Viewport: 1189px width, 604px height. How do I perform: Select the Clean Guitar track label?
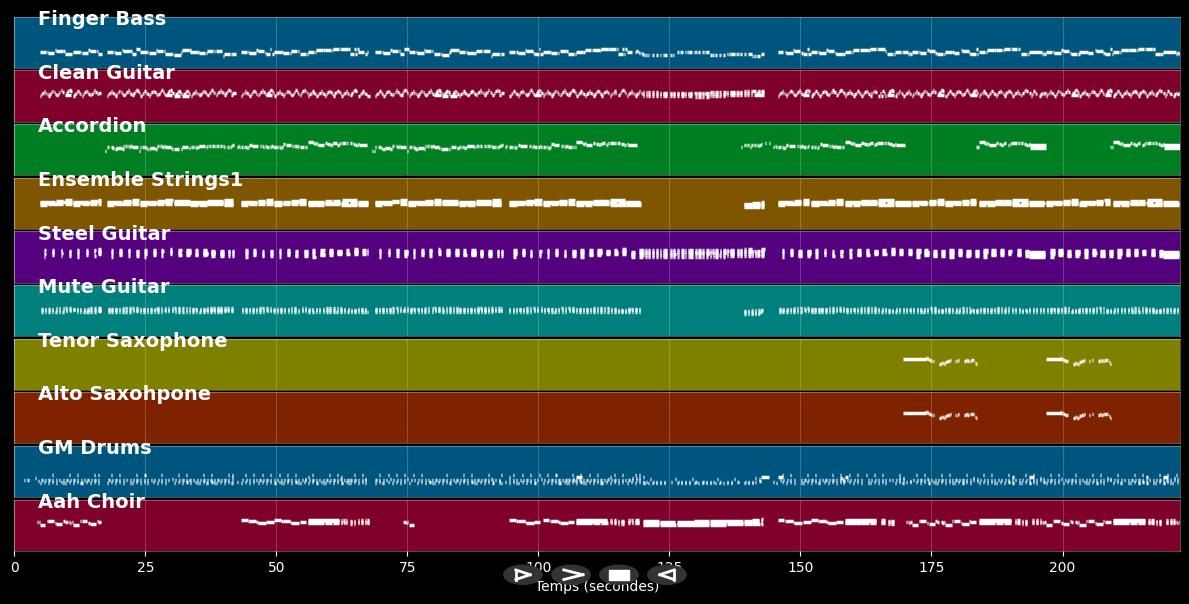tap(106, 73)
